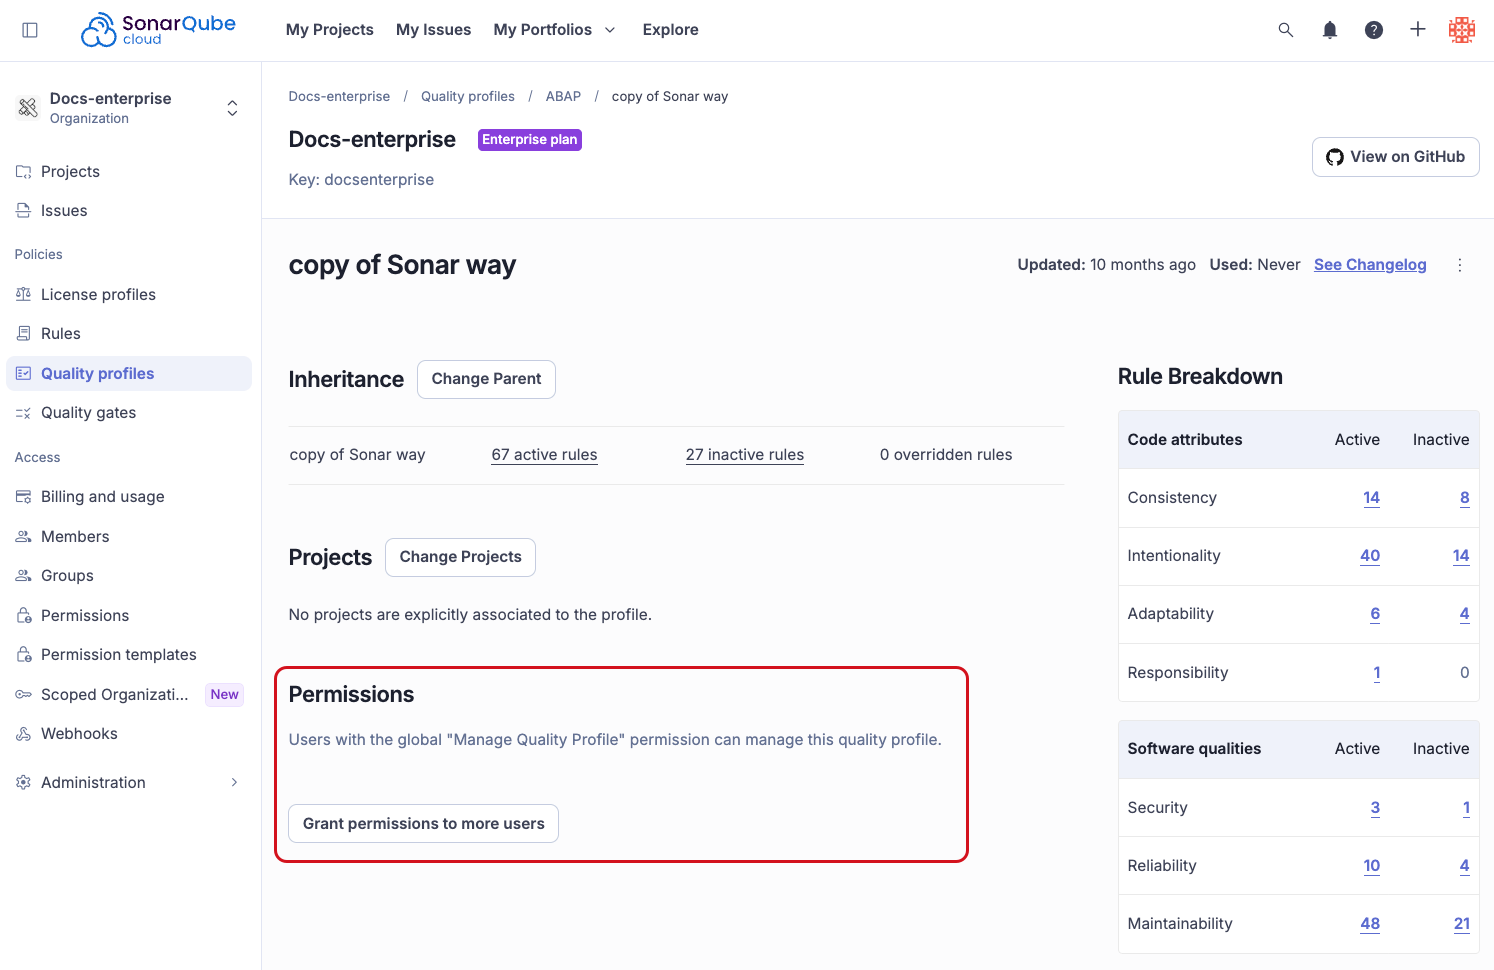The height and width of the screenshot is (970, 1494).
Task: Click the Permission templates lock icon
Action: [x=24, y=655]
